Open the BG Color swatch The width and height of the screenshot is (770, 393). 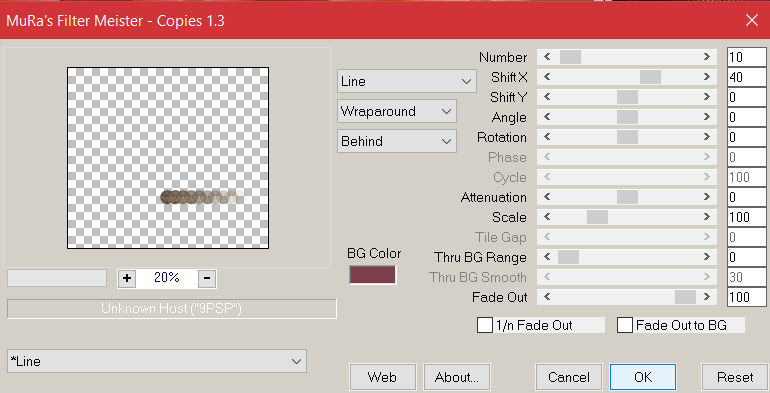click(372, 275)
